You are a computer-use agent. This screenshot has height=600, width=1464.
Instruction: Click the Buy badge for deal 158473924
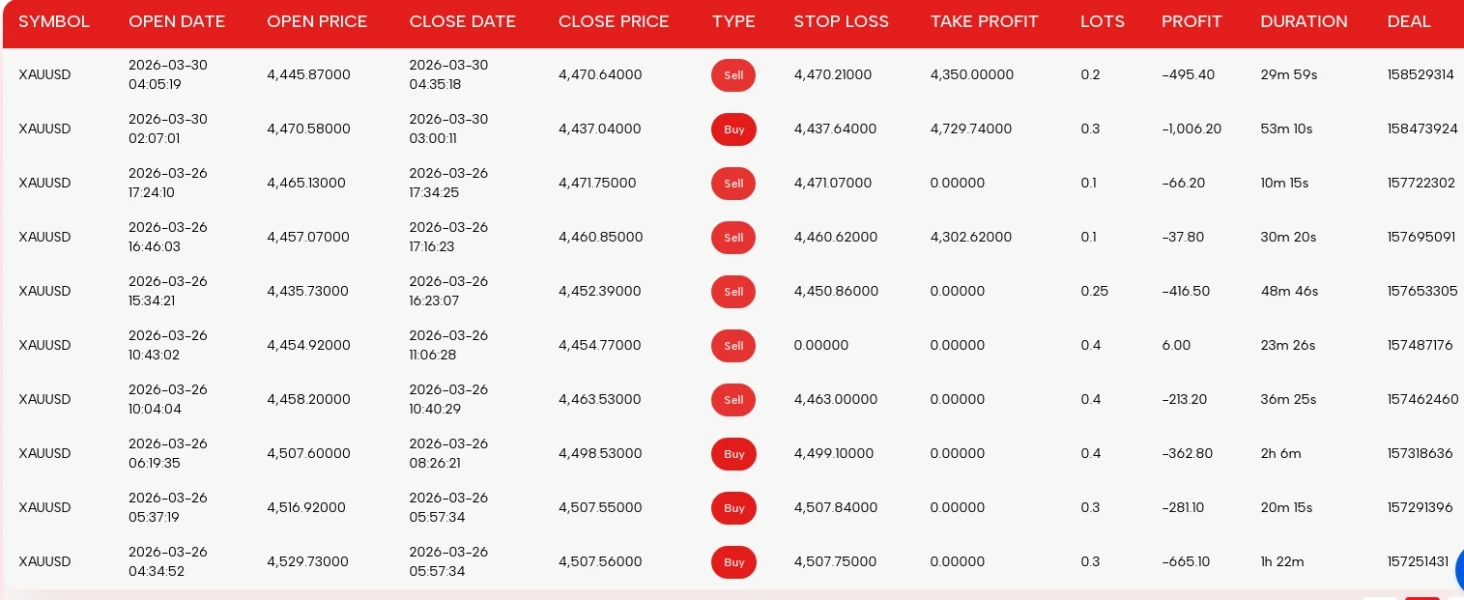click(733, 129)
